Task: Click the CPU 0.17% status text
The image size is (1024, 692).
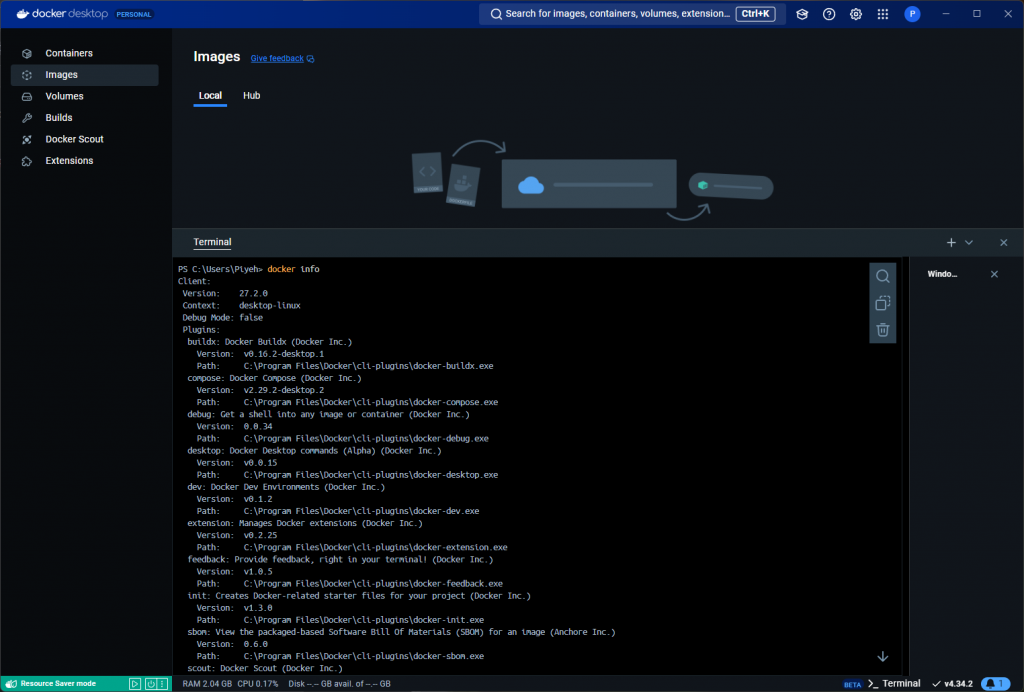Action: (x=258, y=684)
